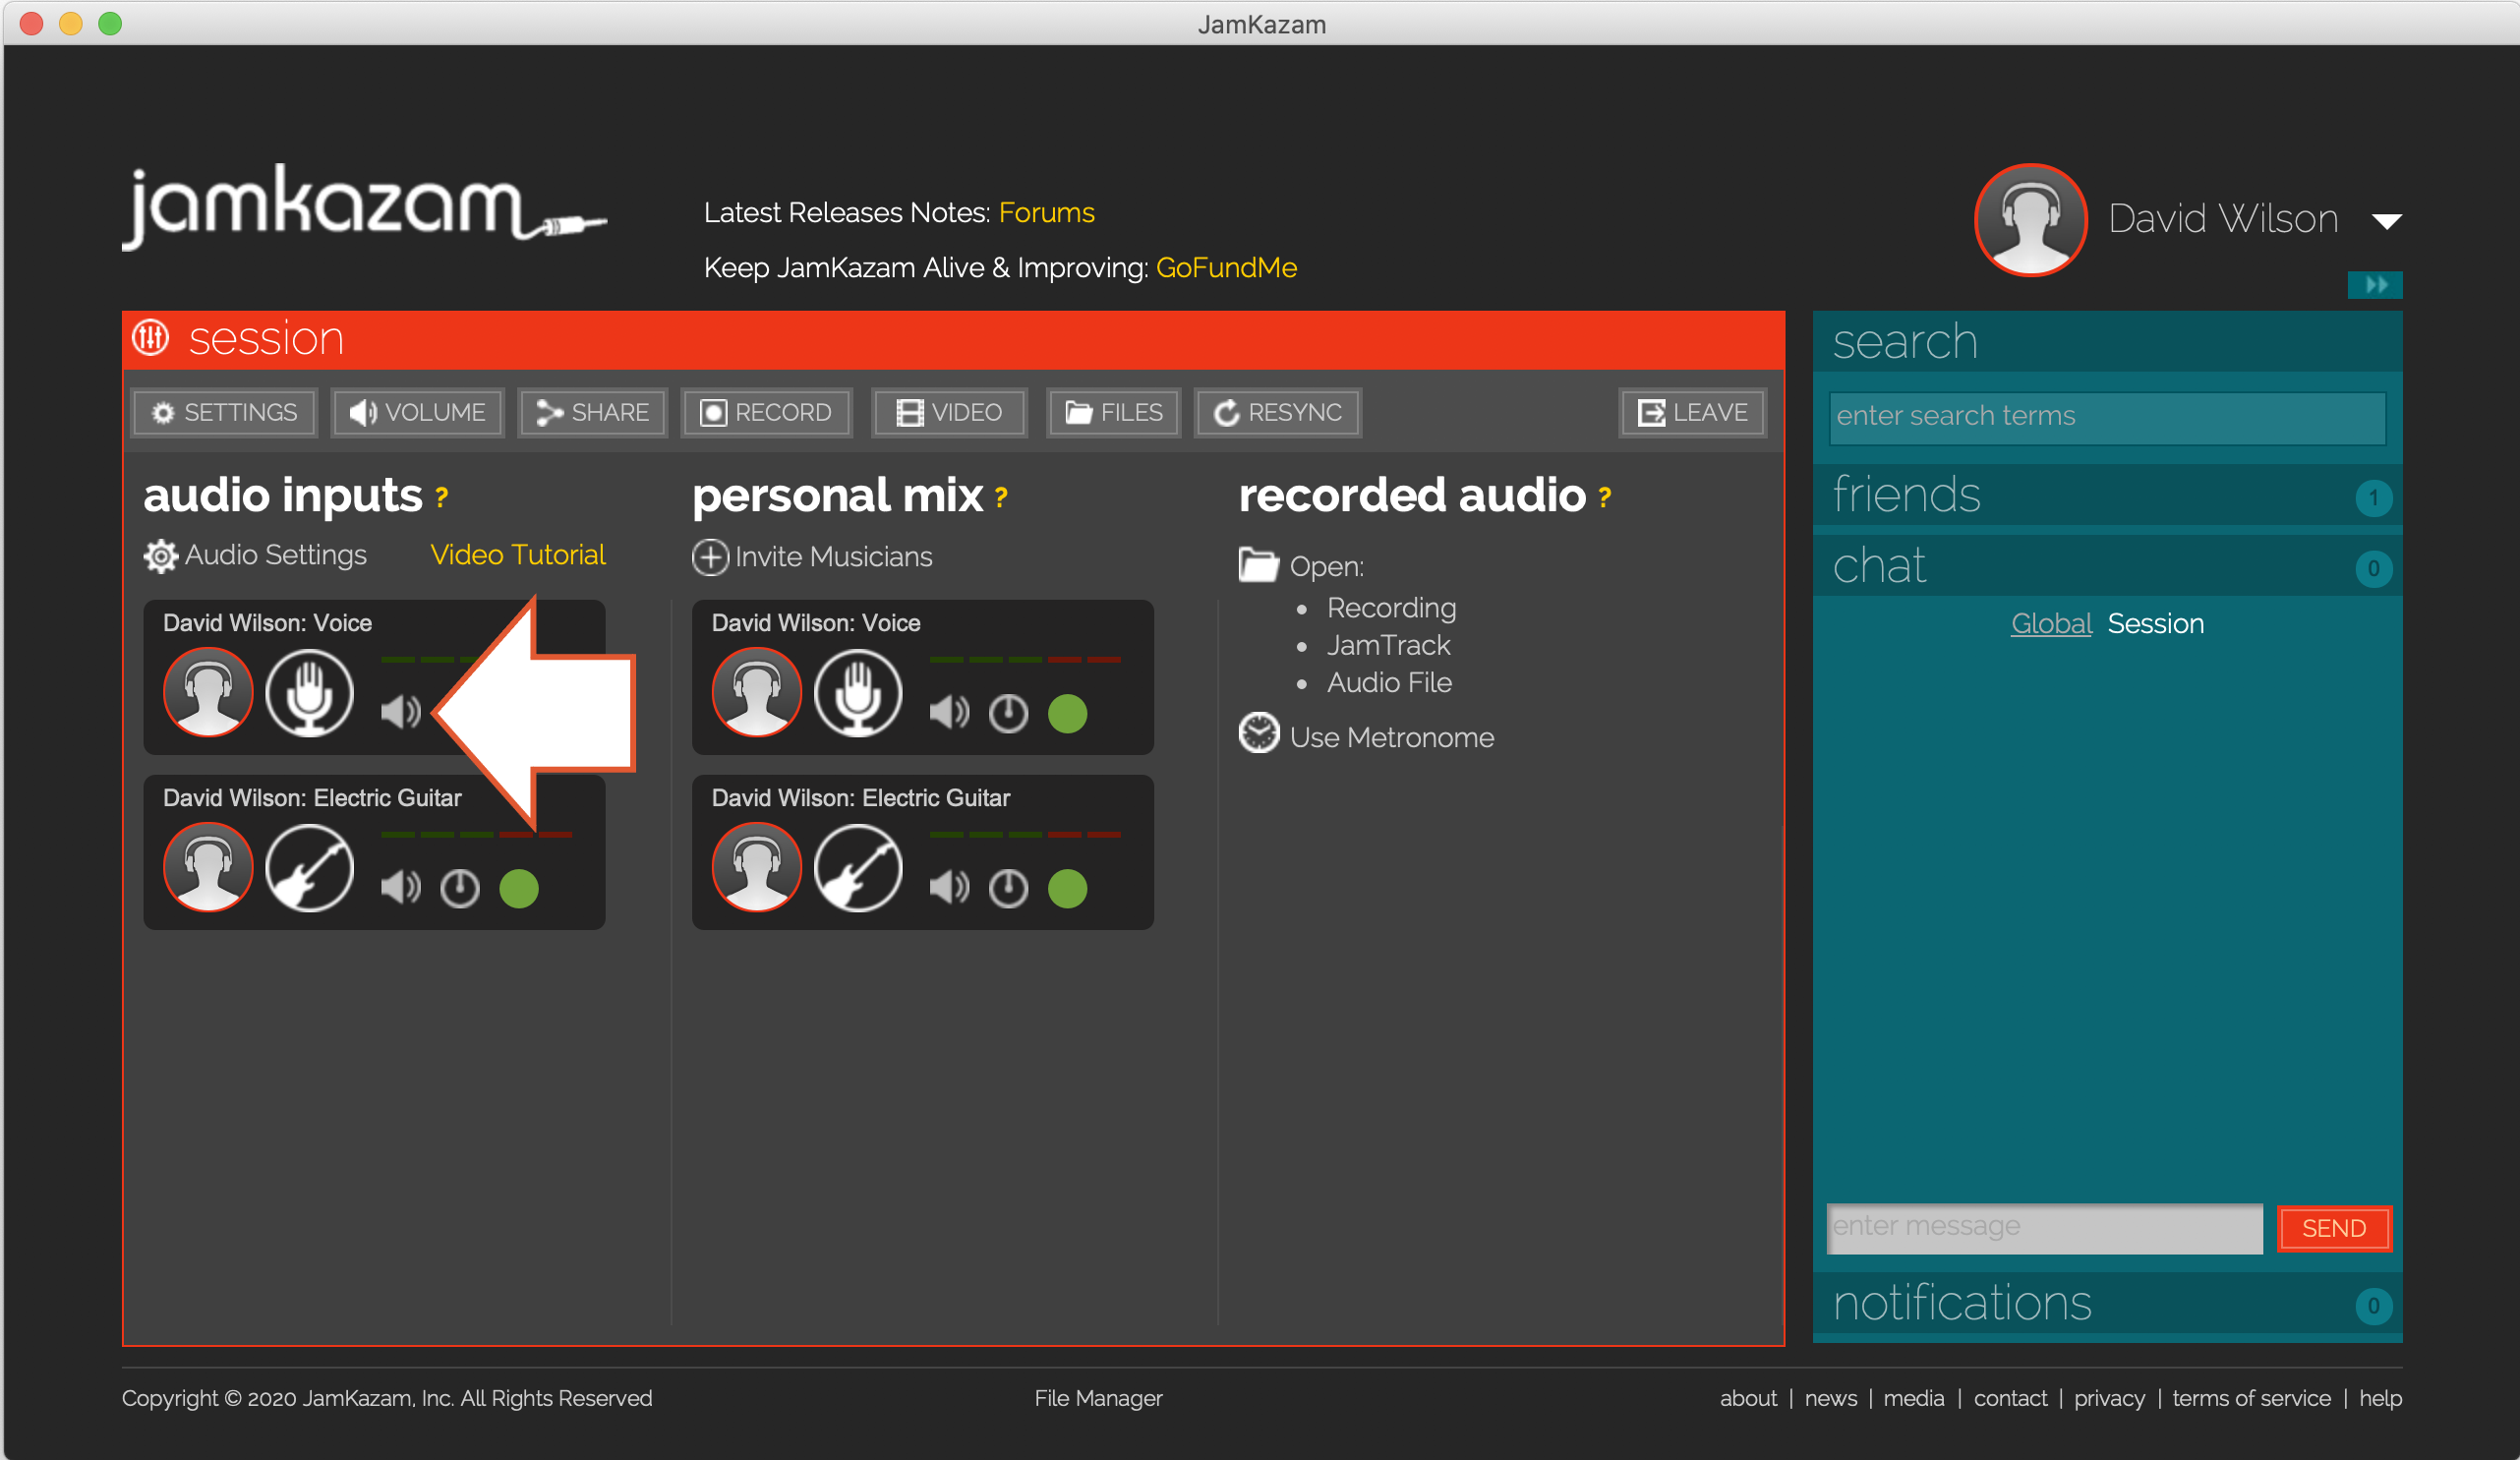Collapse the sidebar with the double-arrow button
The width and height of the screenshot is (2520, 1460).
pyautogui.click(x=2374, y=285)
